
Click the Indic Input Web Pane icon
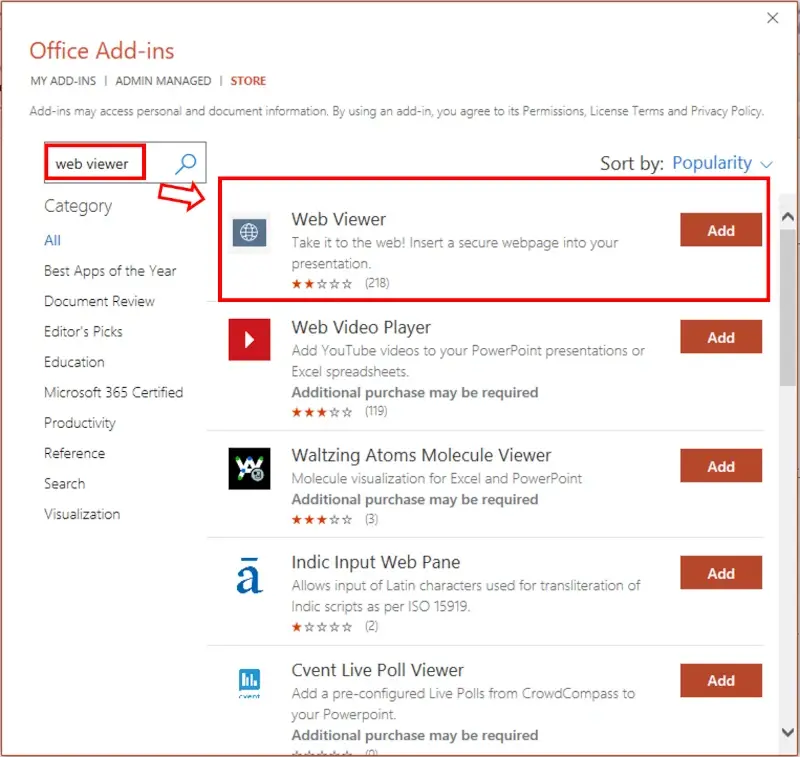pyautogui.click(x=249, y=575)
